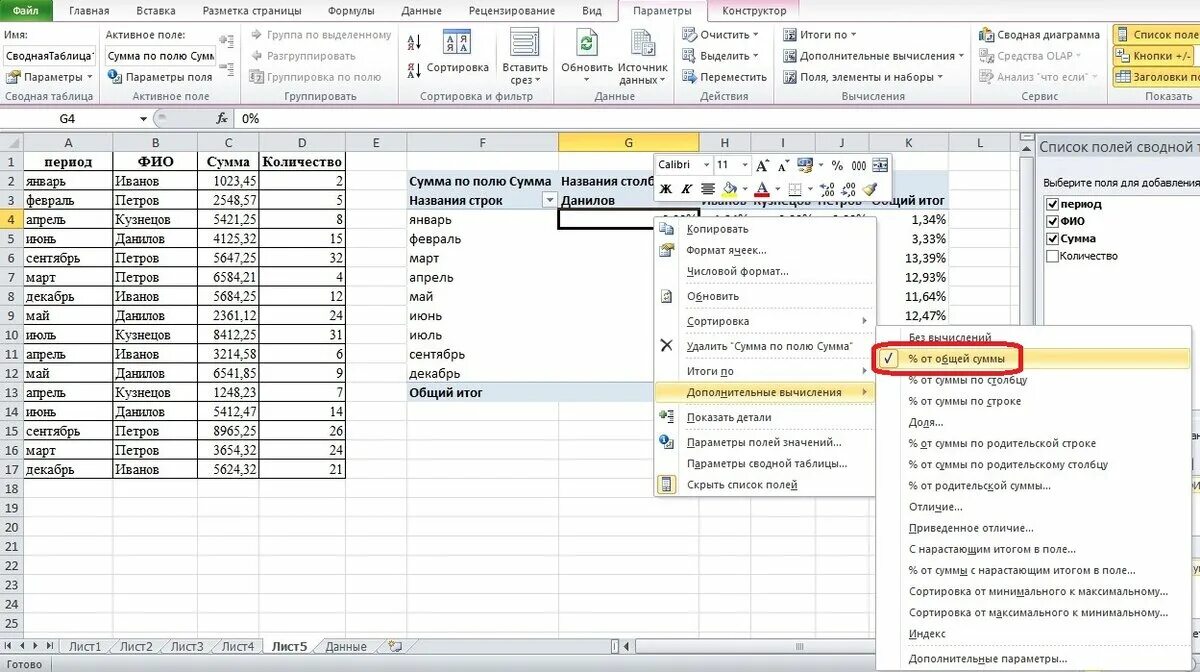Image resolution: width=1200 pixels, height=672 pixels.
Task: Select the format painter brush icon
Action: point(869,189)
